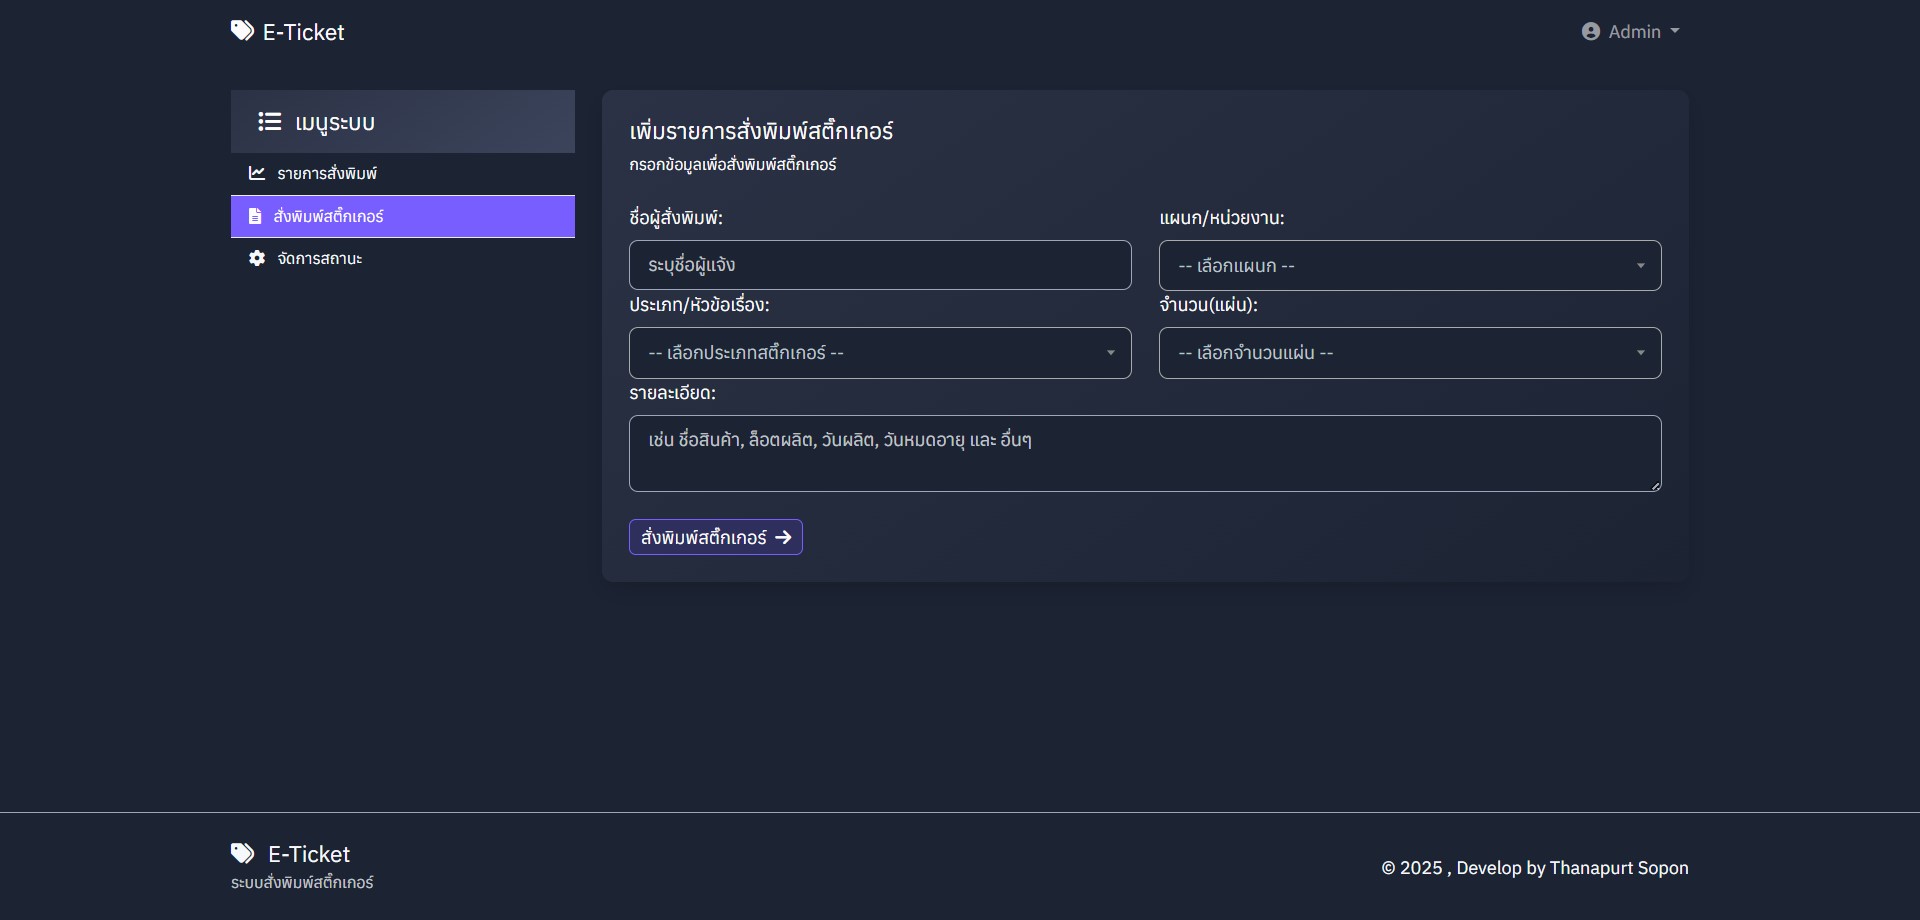Focus the ชื่อผู้สั่งพิมพ์ name input field
The height and width of the screenshot is (920, 1920).
(x=880, y=265)
